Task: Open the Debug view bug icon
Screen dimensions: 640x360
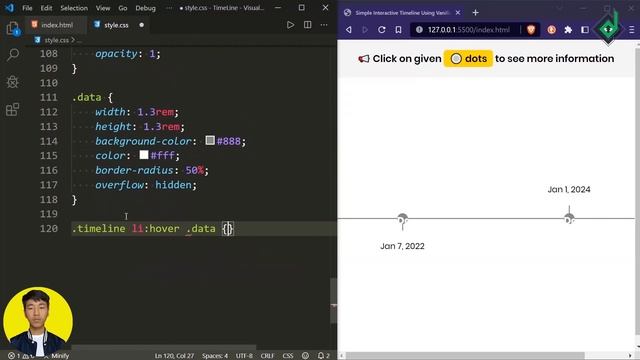Action: [13, 82]
